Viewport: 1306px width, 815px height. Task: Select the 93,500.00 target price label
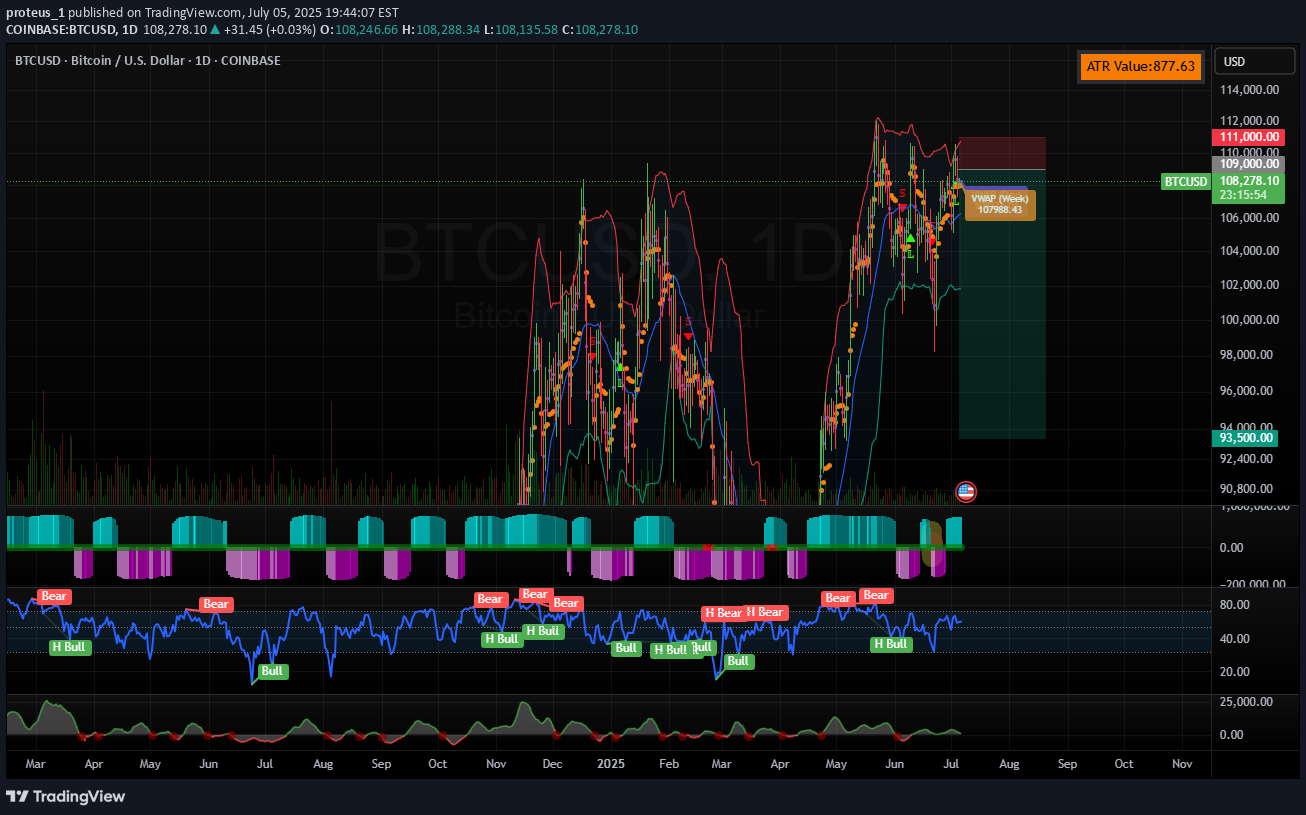point(1247,438)
